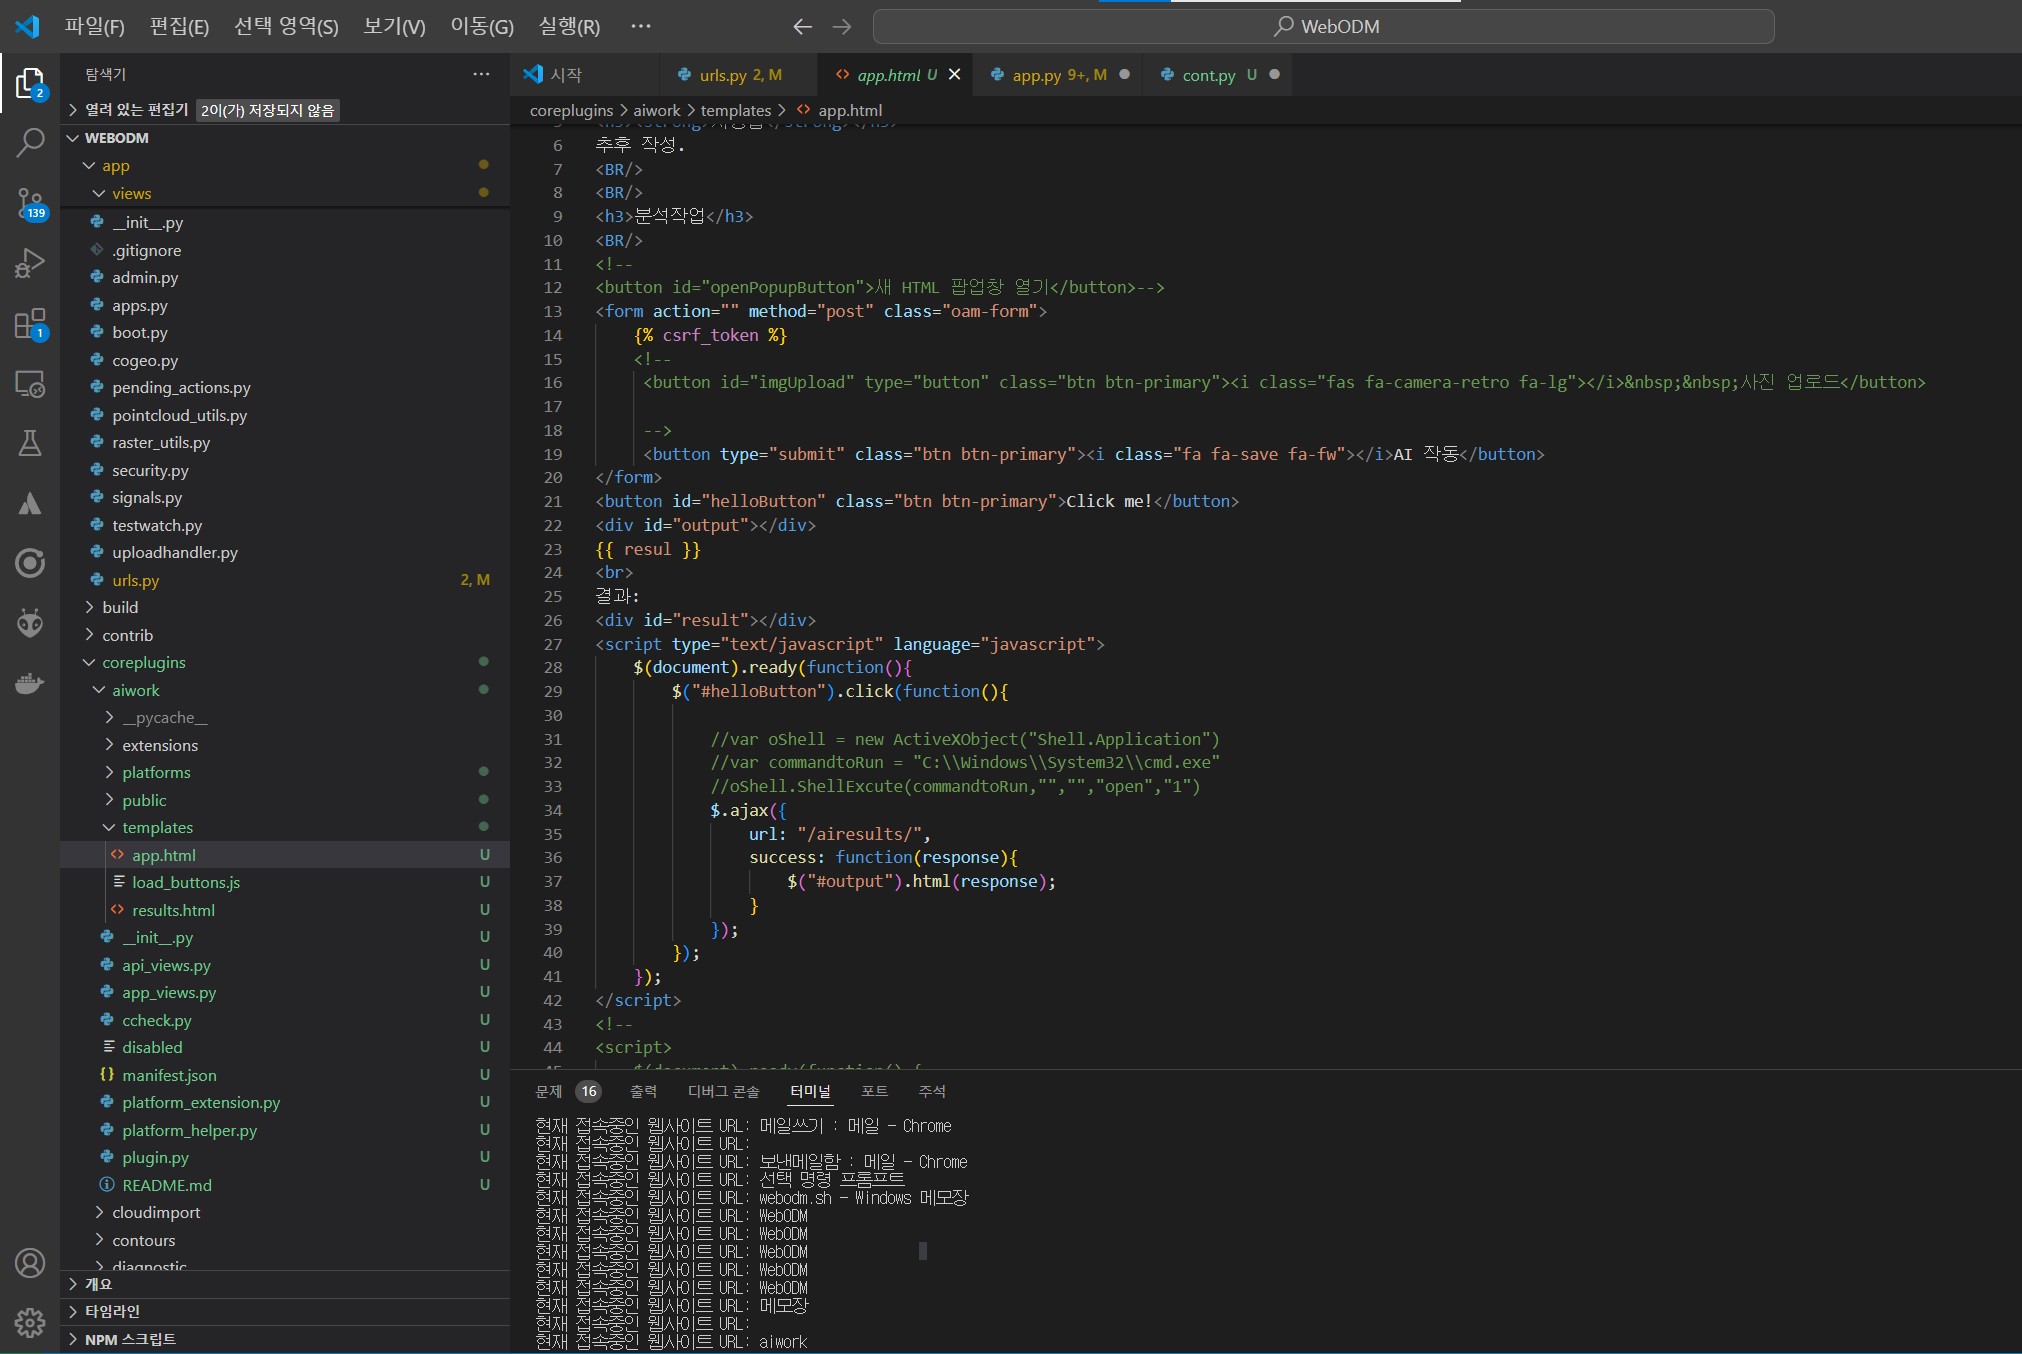Open the Remote Explorer icon
2022x1354 pixels.
31,384
